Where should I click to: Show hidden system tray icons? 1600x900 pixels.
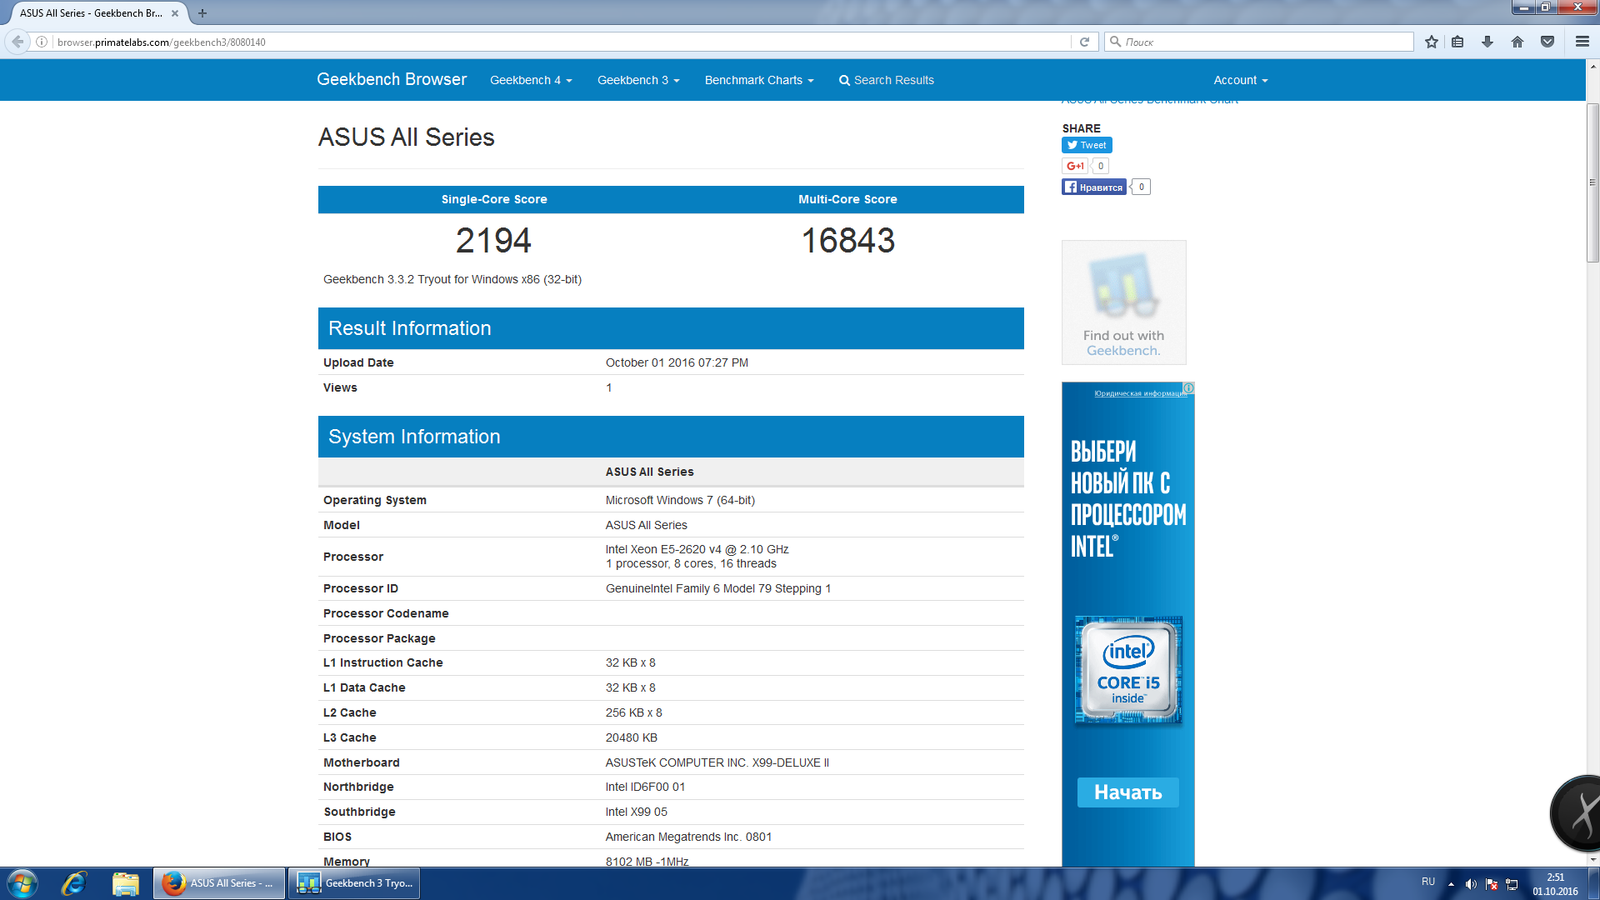coord(1451,884)
